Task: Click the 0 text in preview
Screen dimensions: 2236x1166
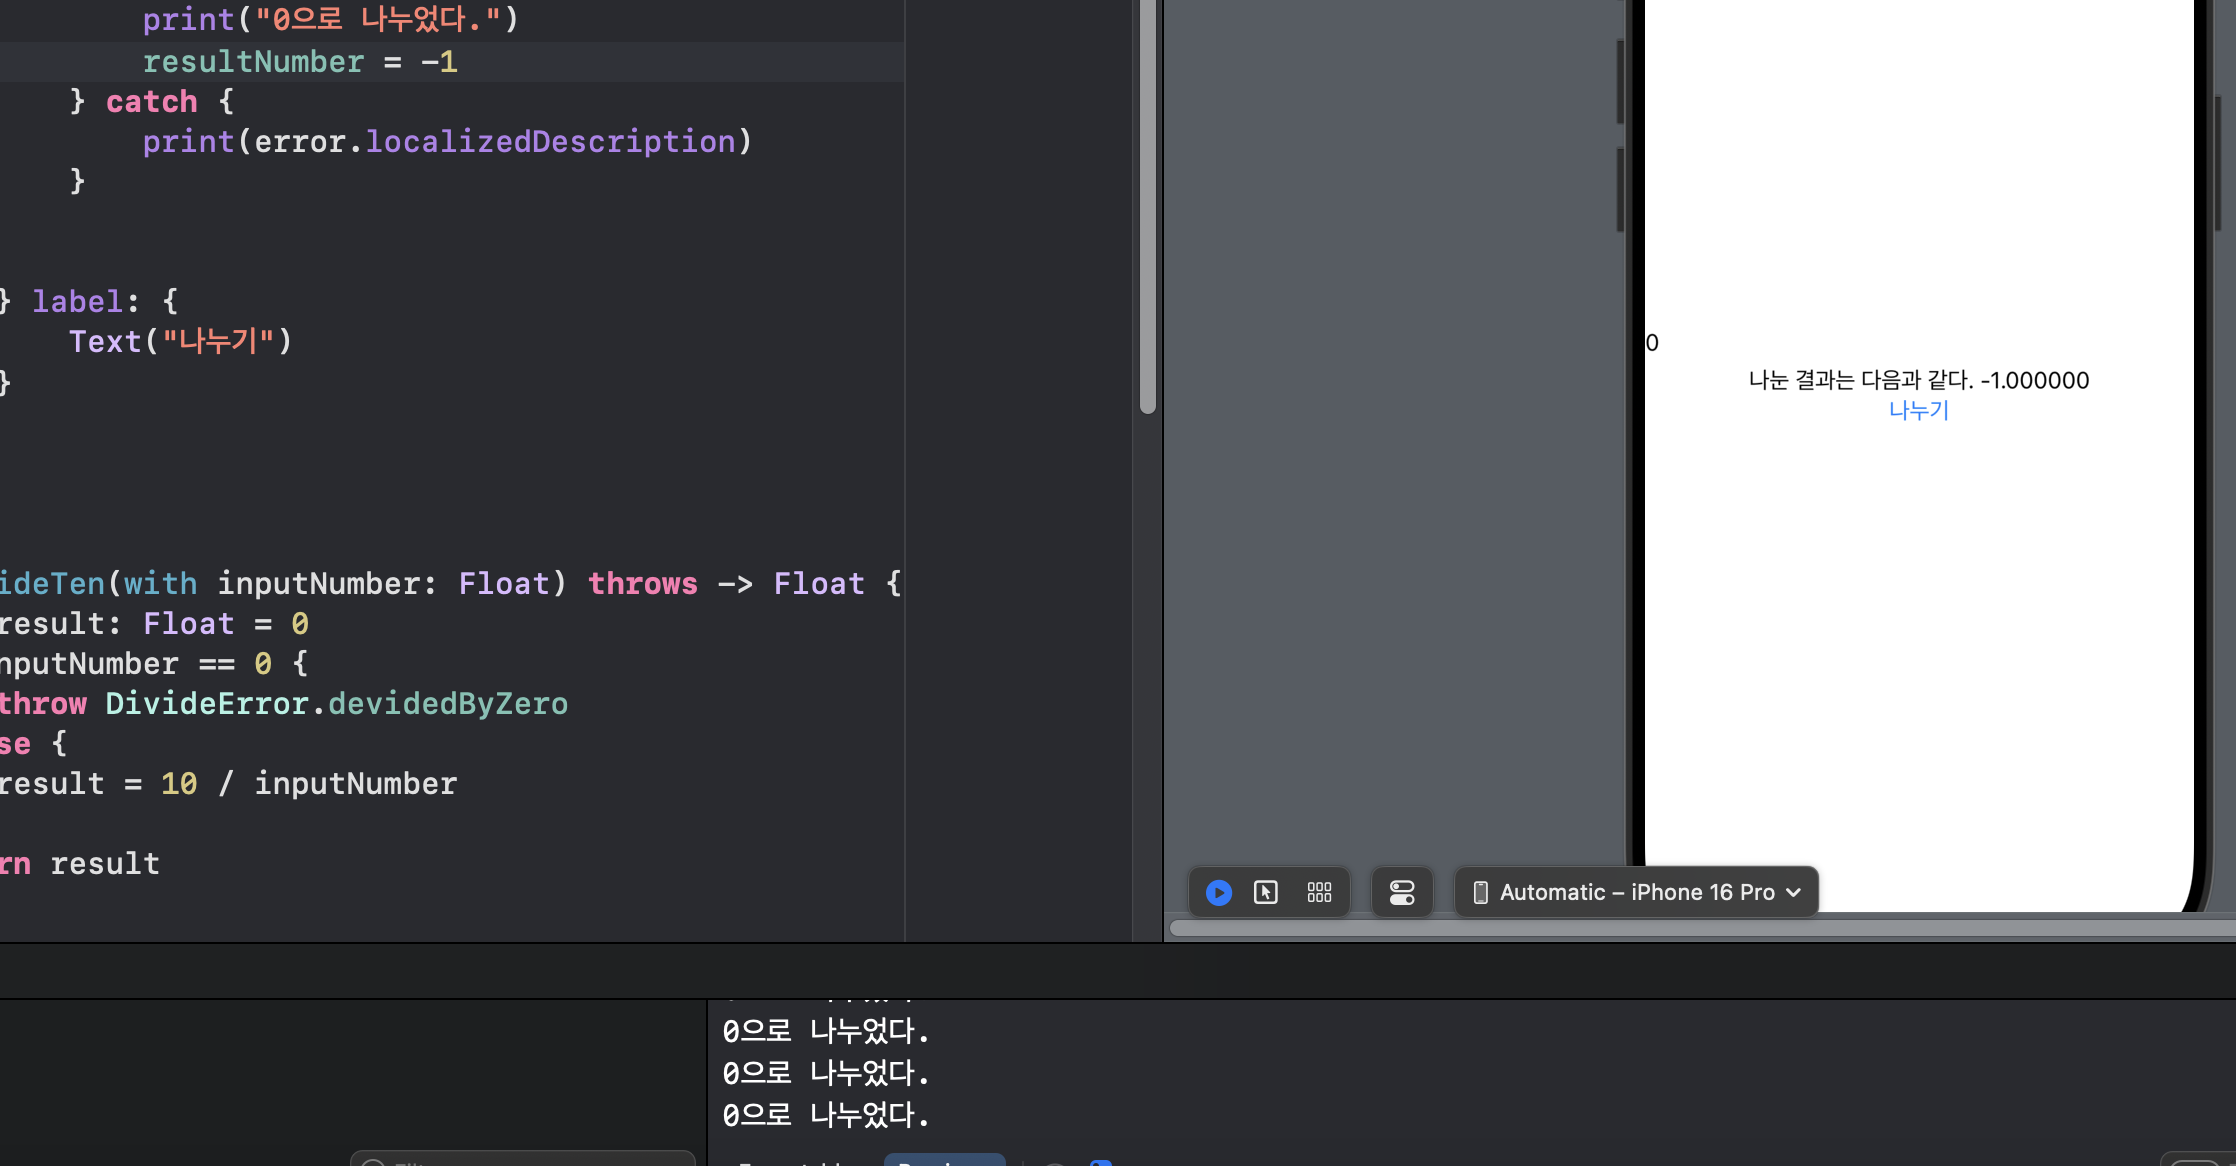Action: 1652,343
